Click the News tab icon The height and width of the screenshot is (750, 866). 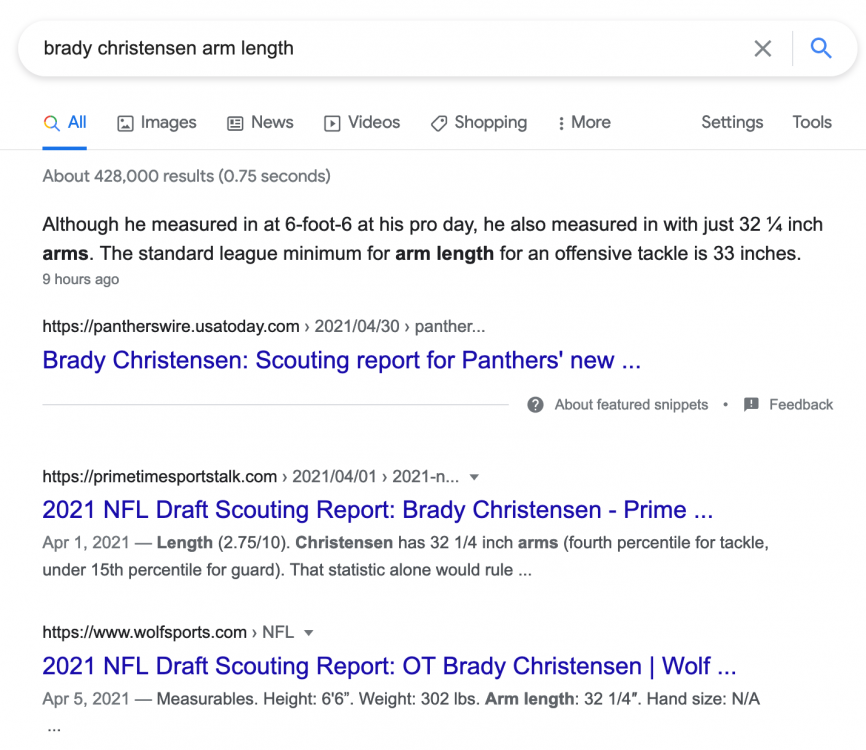pos(236,123)
